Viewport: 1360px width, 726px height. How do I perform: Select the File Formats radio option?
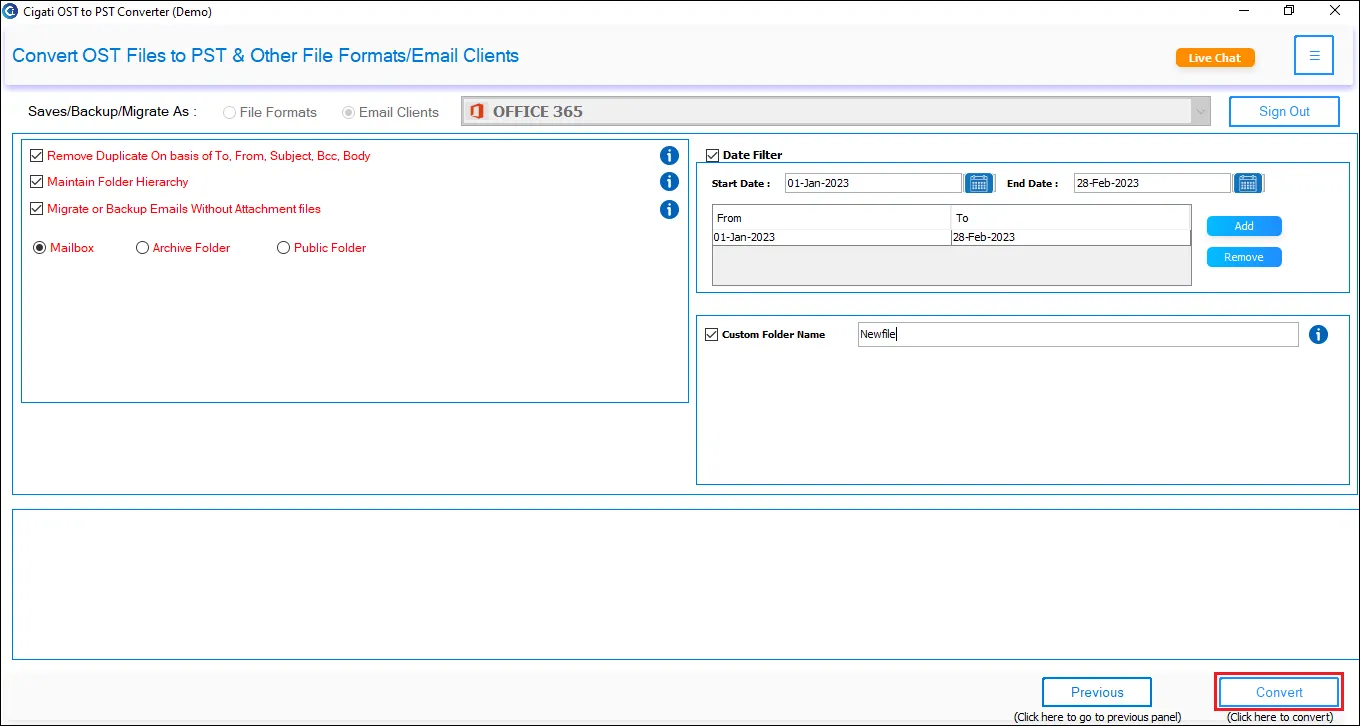coord(230,112)
